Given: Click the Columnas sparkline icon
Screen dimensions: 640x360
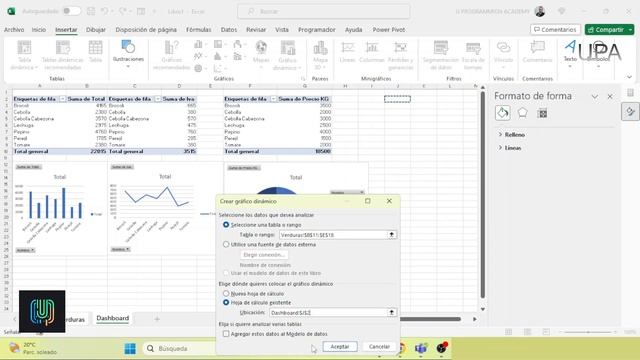Looking at the screenshot, I should pos(372,51).
